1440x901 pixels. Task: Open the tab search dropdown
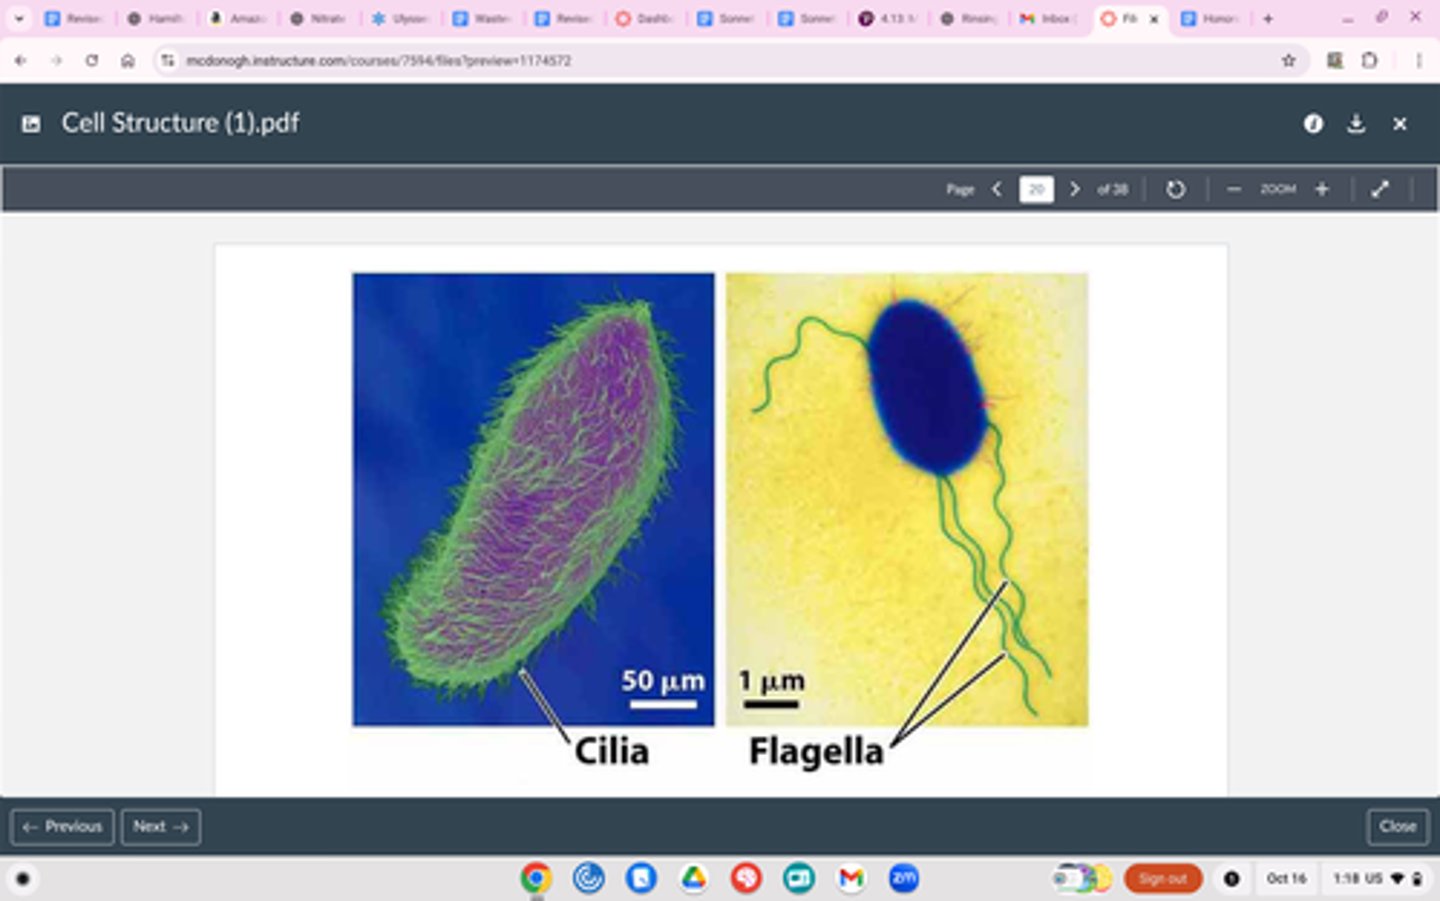tap(18, 18)
